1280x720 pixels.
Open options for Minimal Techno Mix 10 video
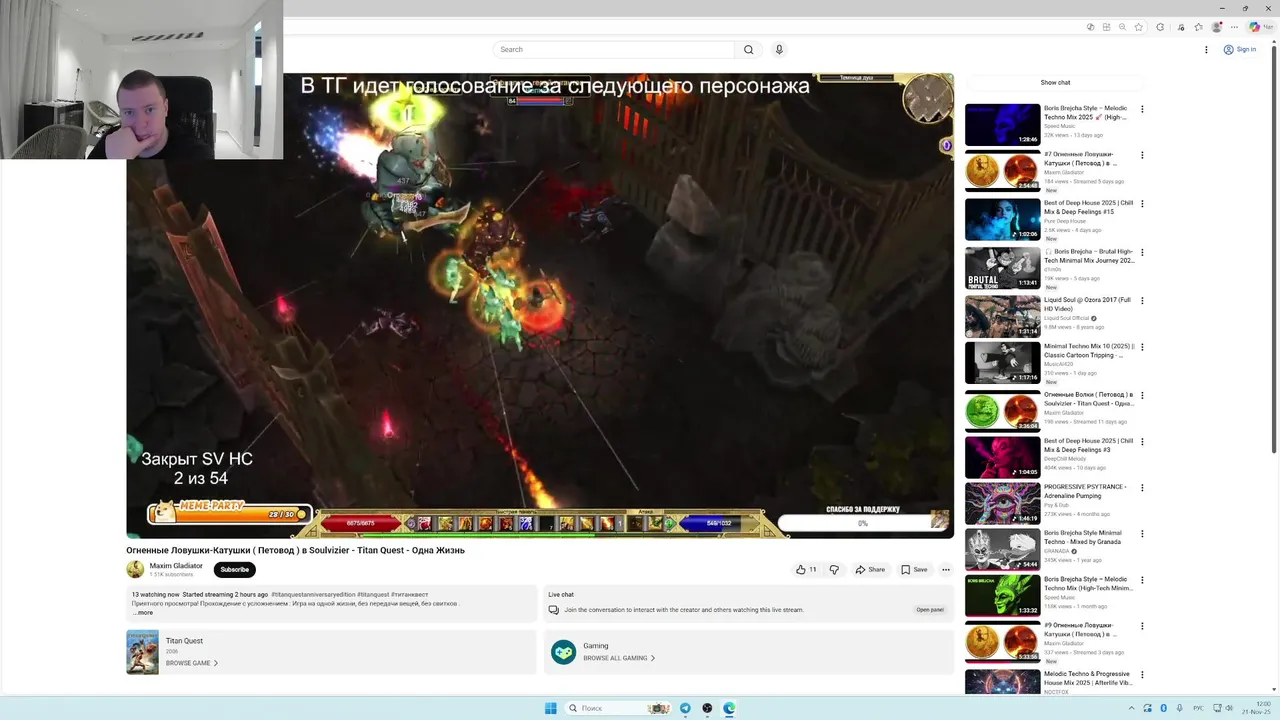pos(1142,347)
